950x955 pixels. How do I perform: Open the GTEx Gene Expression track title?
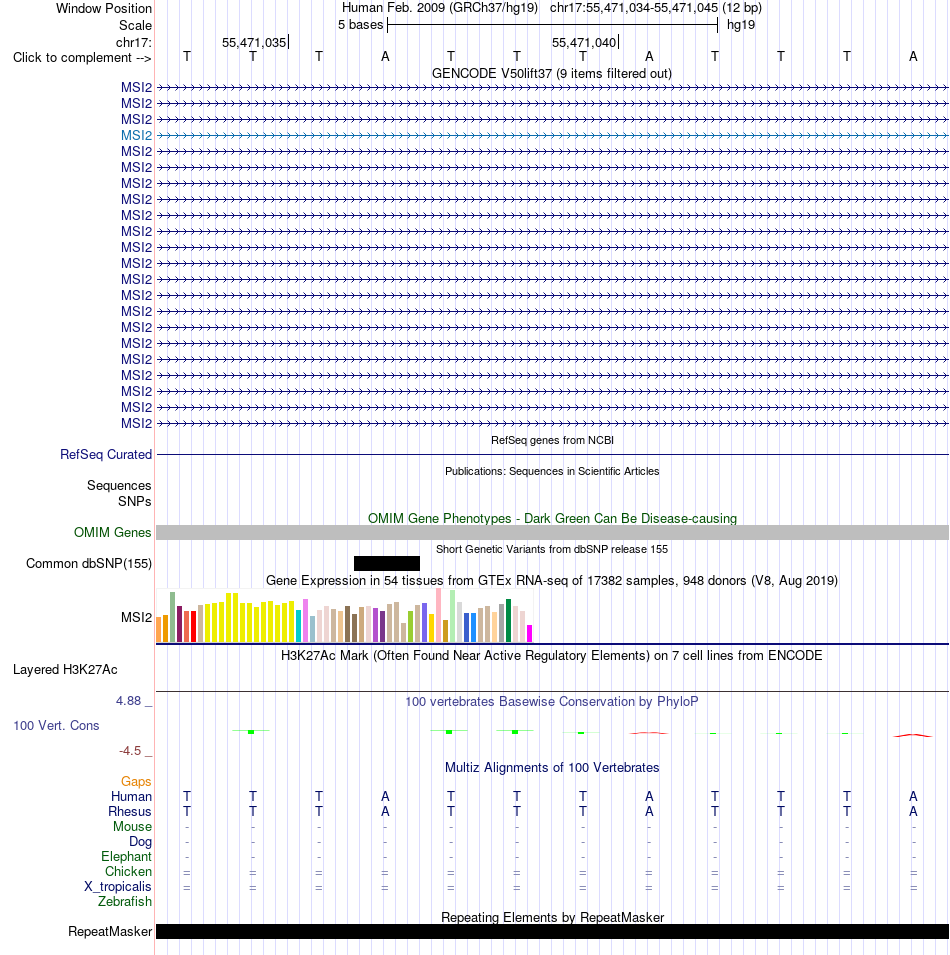click(552, 580)
